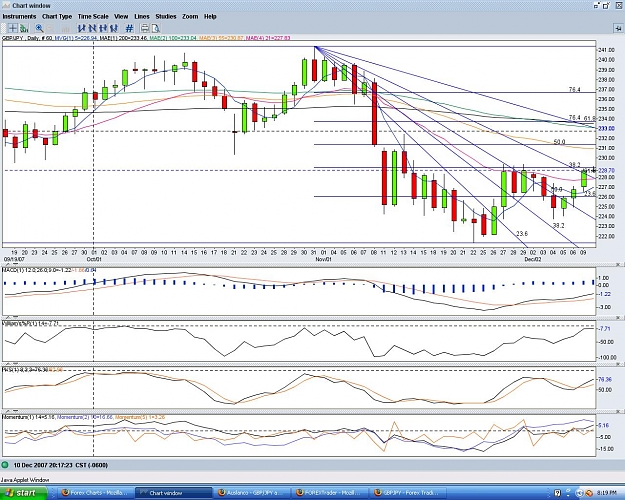The image size is (625, 500).
Task: Collapse the RSI panel using divider arrows
Action: 11,364
